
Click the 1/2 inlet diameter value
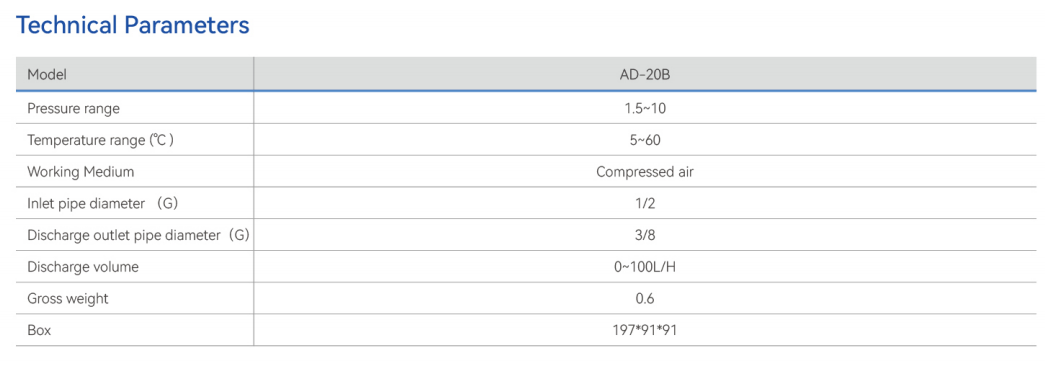(x=644, y=204)
